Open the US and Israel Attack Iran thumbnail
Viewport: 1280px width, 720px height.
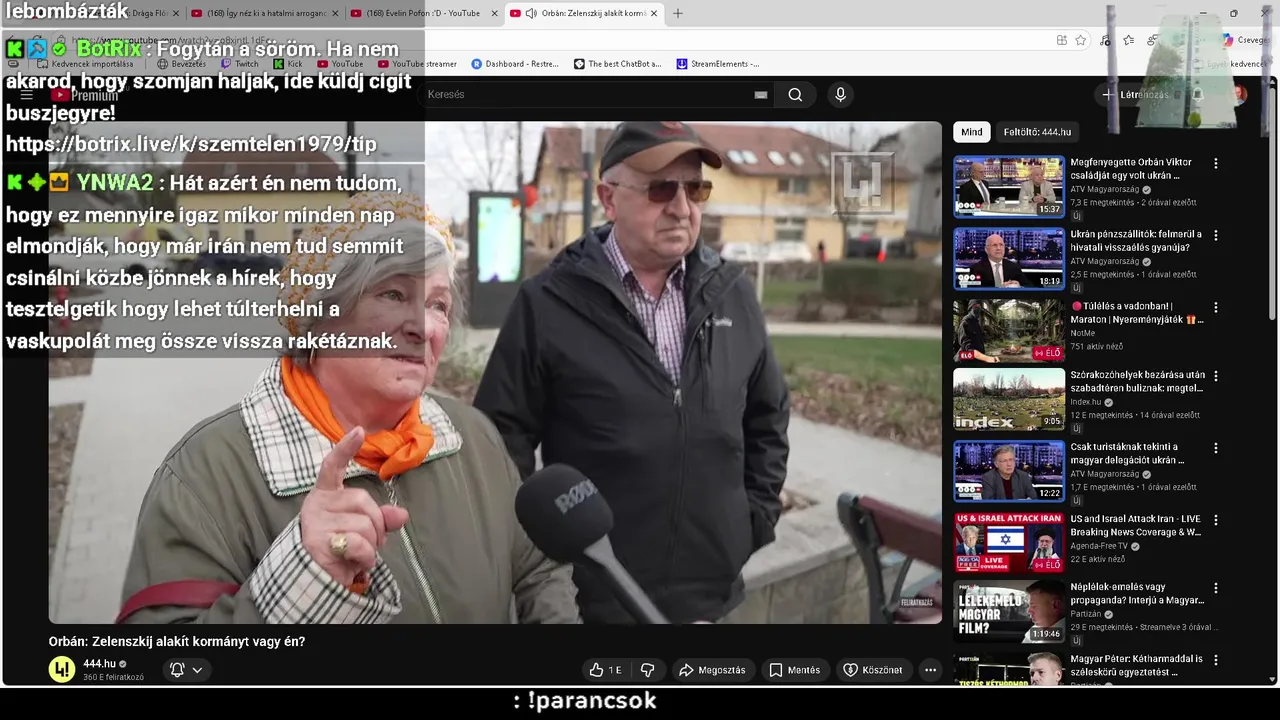point(1009,544)
